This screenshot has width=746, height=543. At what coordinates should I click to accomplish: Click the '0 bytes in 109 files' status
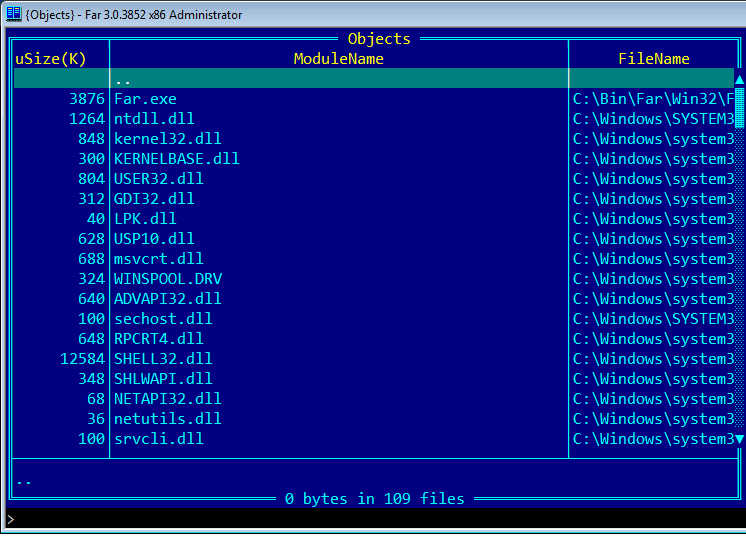coord(374,499)
